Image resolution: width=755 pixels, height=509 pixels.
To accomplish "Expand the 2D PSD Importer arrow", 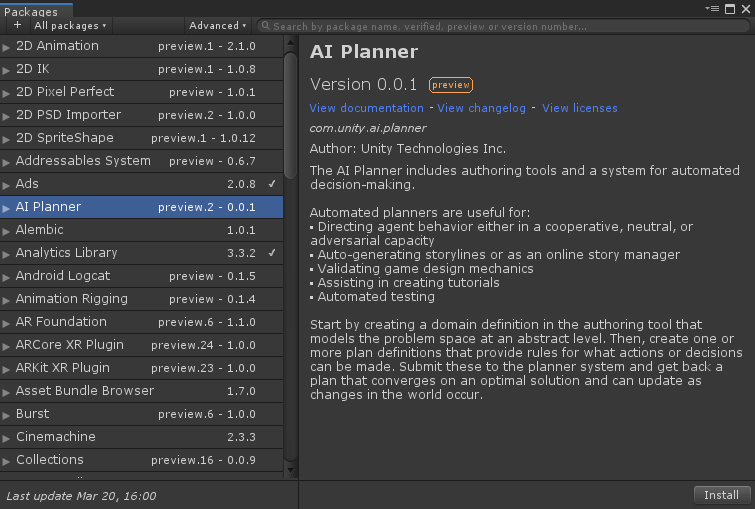I will pyautogui.click(x=6, y=116).
